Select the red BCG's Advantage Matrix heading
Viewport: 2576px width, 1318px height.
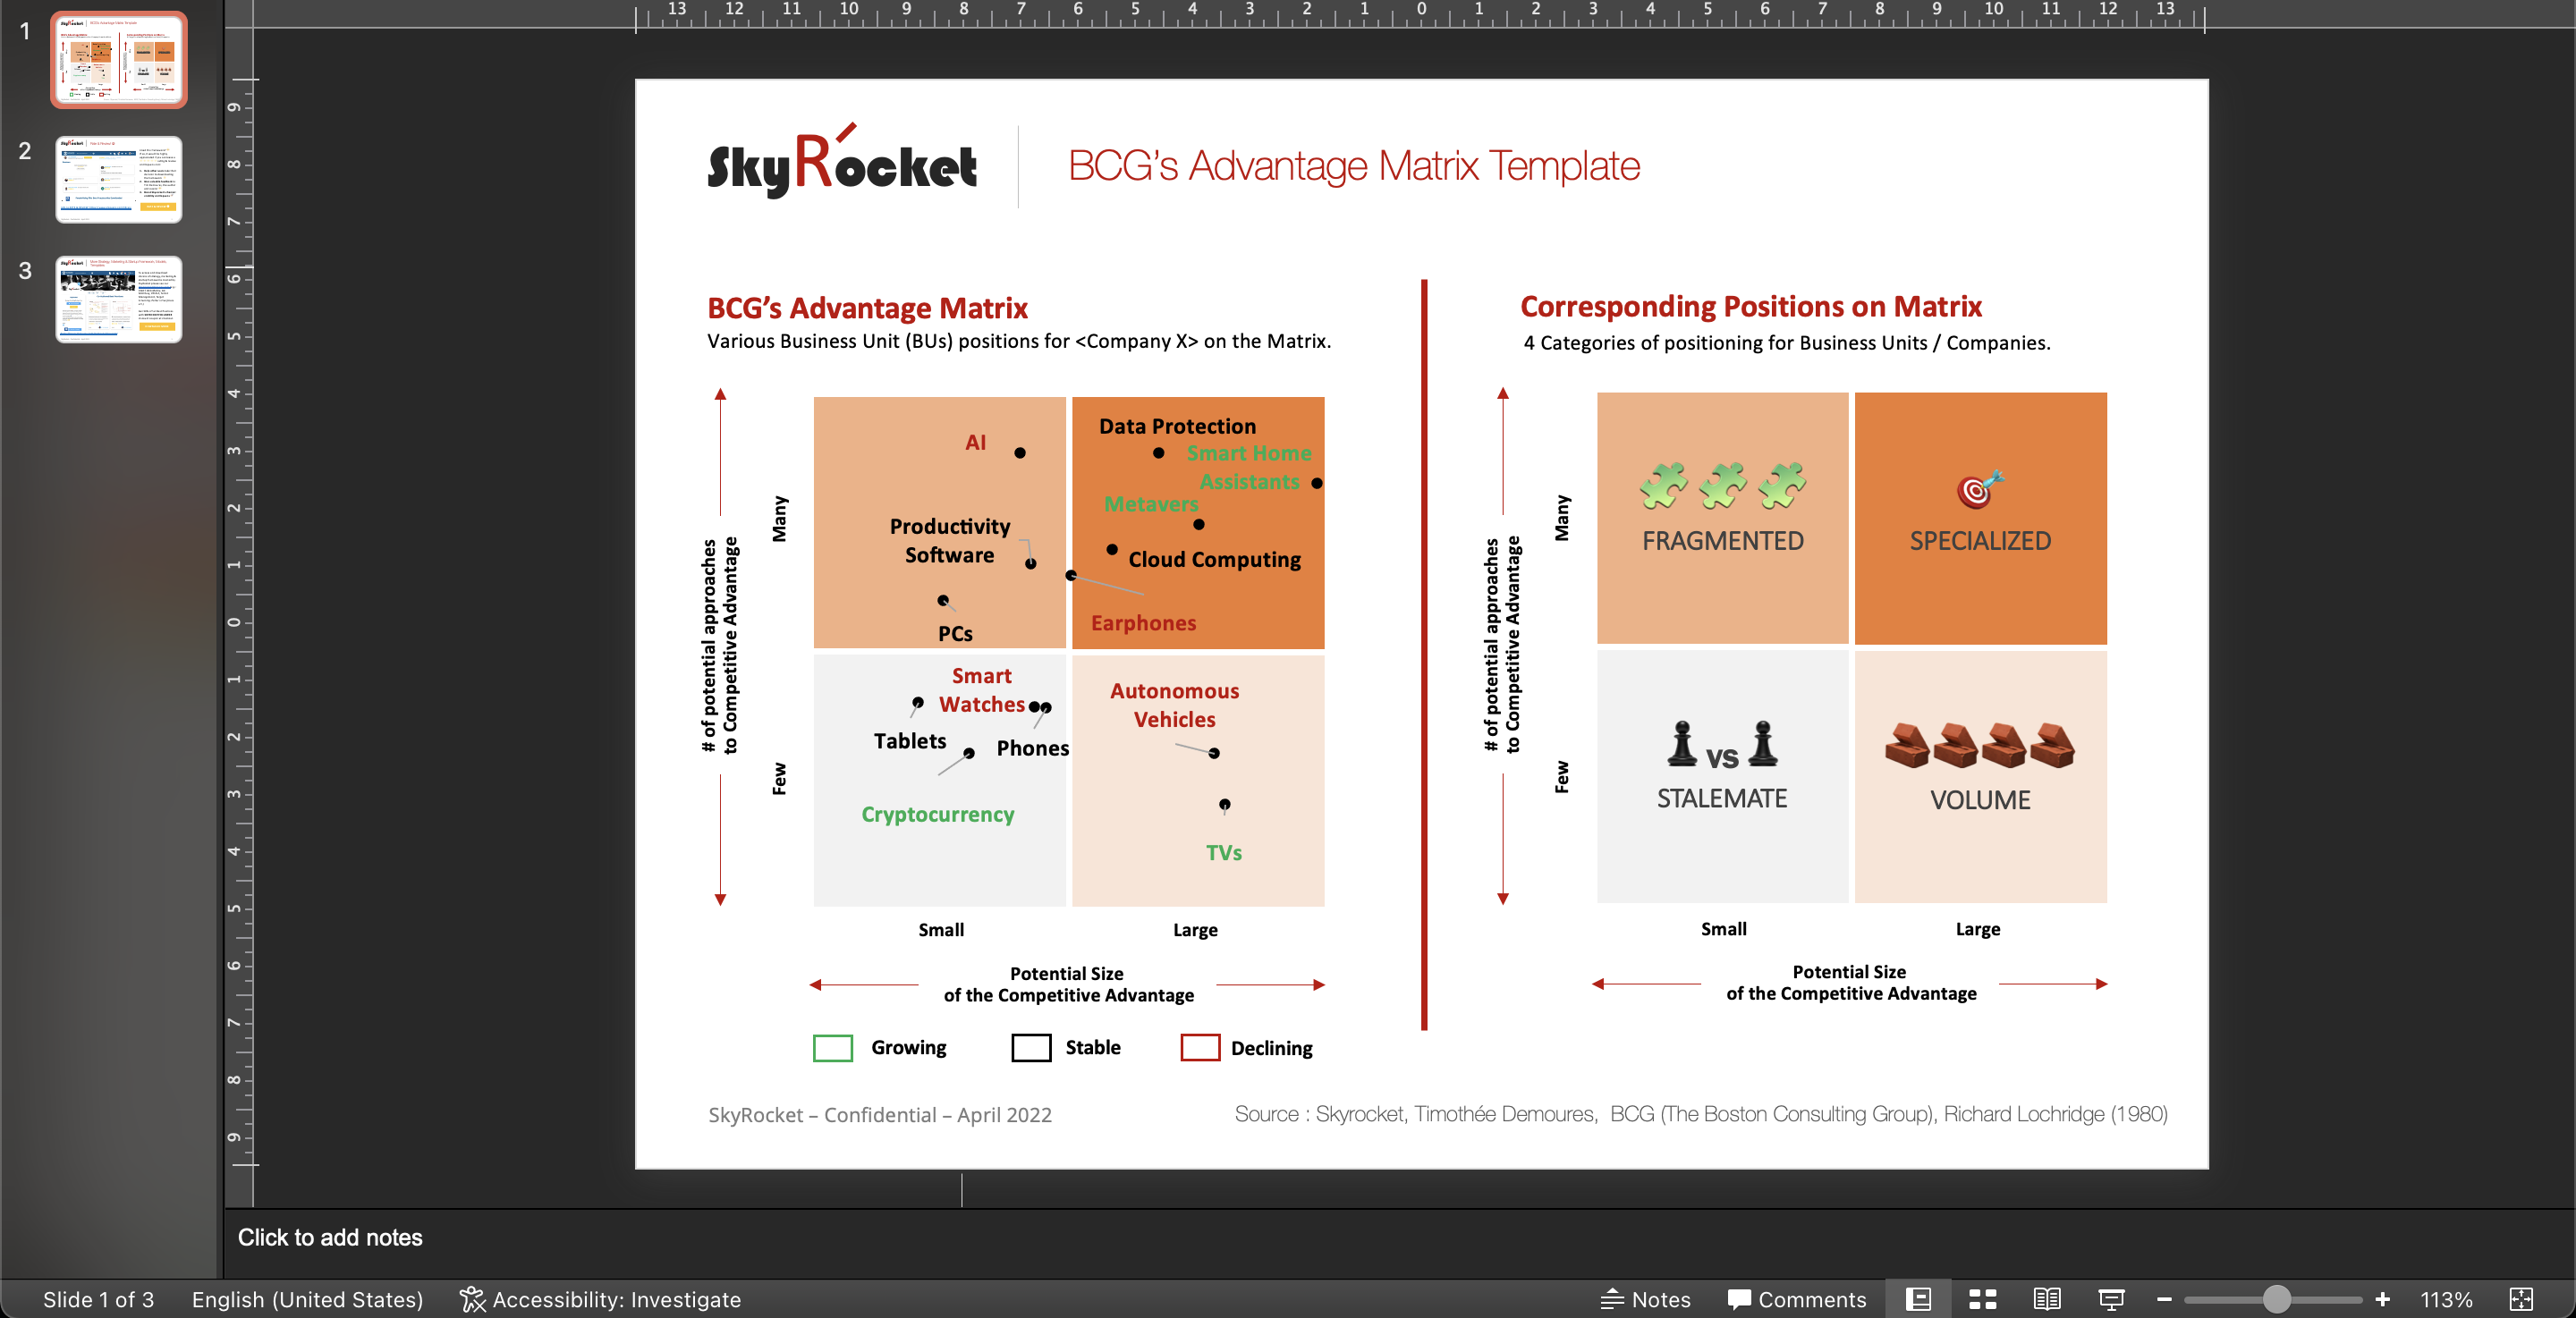click(x=867, y=308)
